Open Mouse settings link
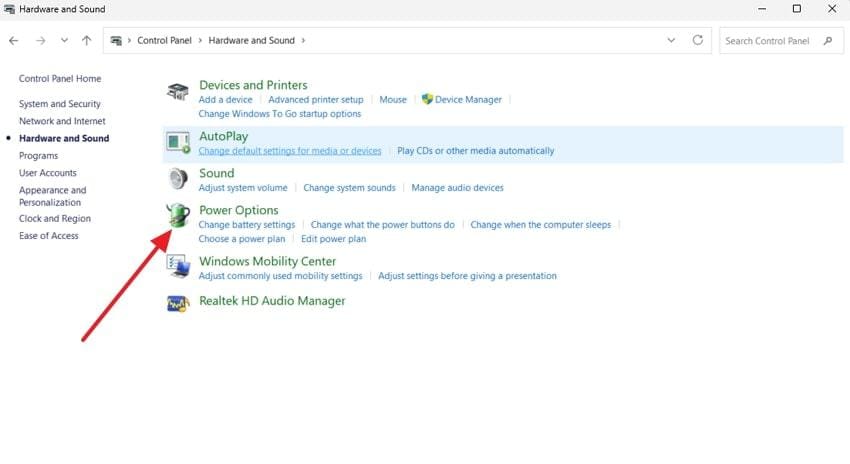This screenshot has height=464, width=850. click(393, 100)
